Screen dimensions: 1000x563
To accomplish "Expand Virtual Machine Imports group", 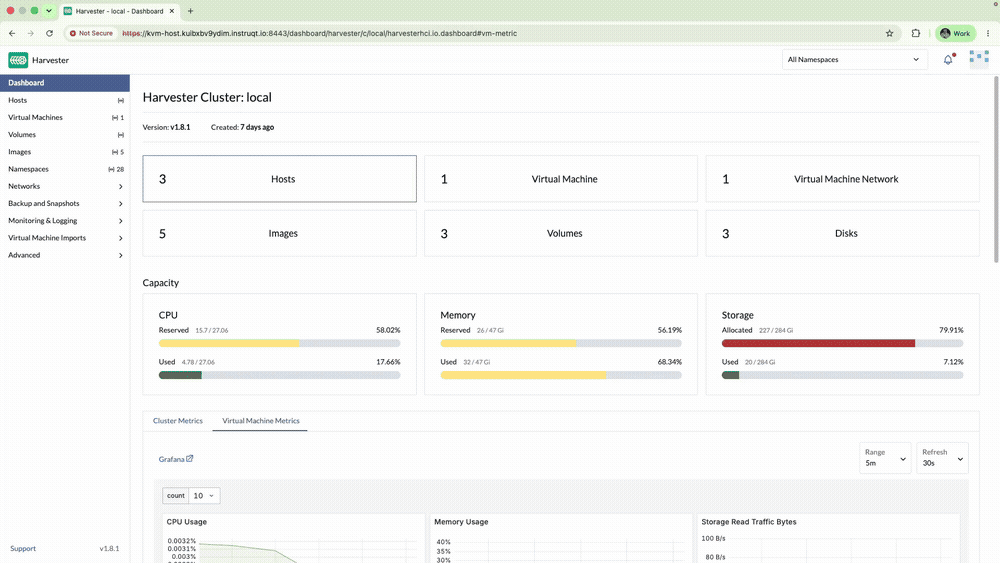I will (64, 238).
